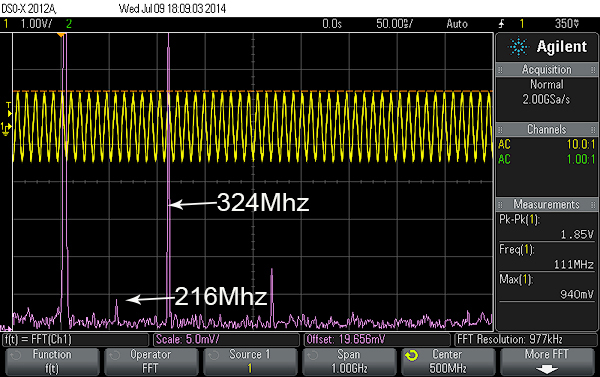This screenshot has height=377, width=600.
Task: Click the Normal acquisition mode text
Action: 546,84
